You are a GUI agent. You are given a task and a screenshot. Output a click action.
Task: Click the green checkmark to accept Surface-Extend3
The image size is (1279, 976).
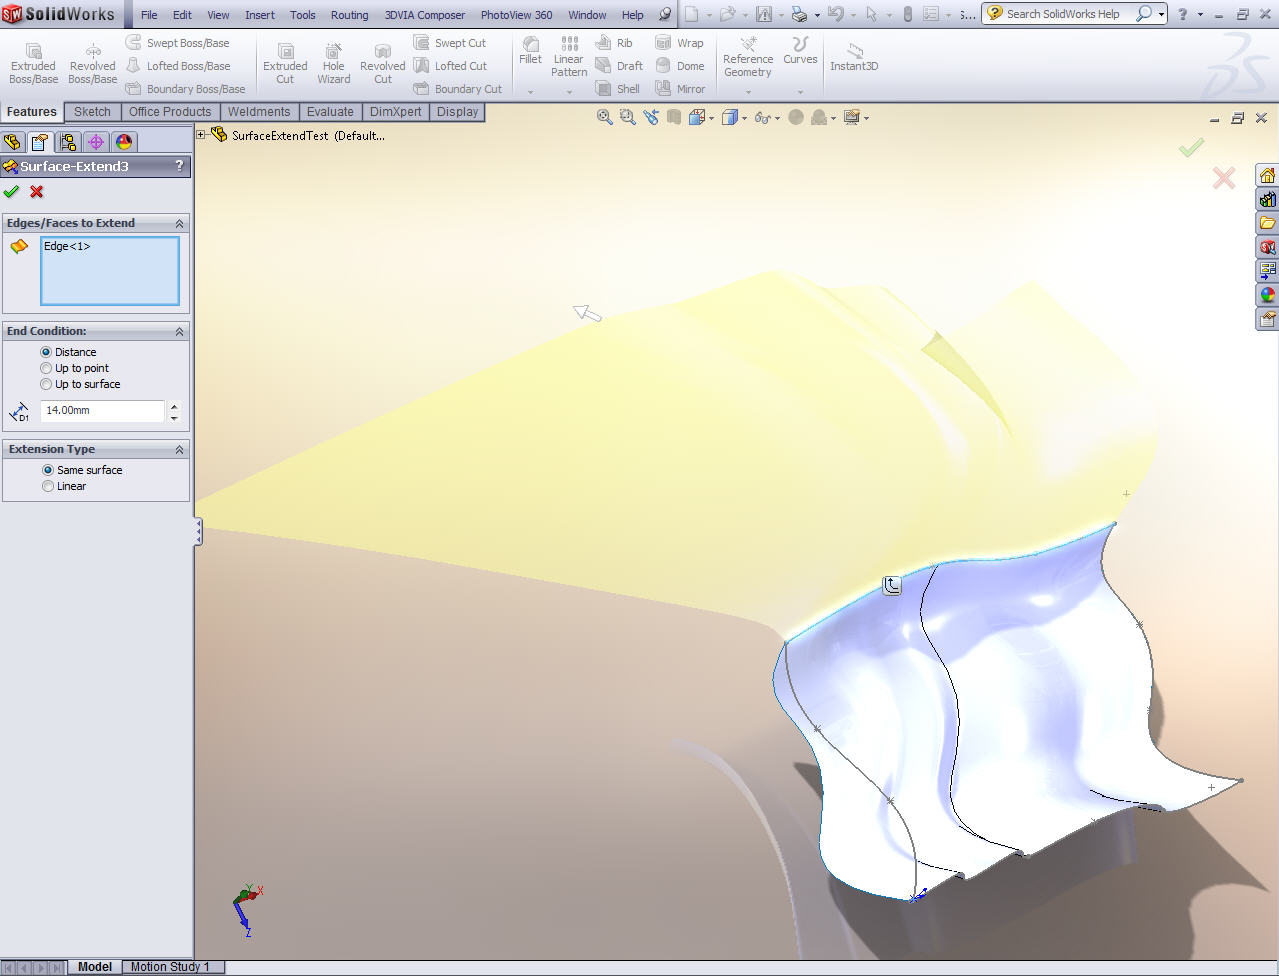[x=11, y=192]
